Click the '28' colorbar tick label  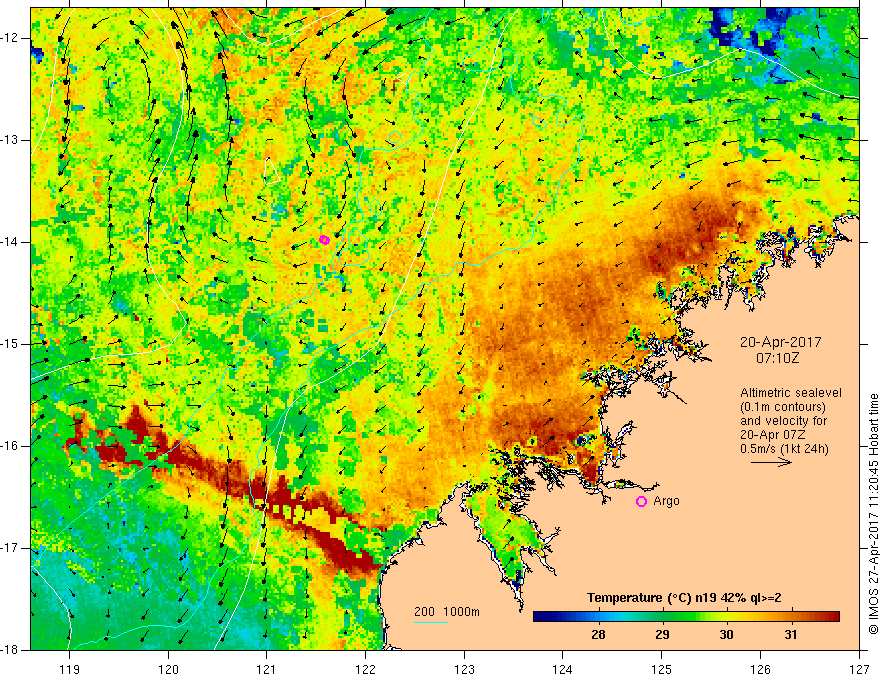click(x=598, y=635)
